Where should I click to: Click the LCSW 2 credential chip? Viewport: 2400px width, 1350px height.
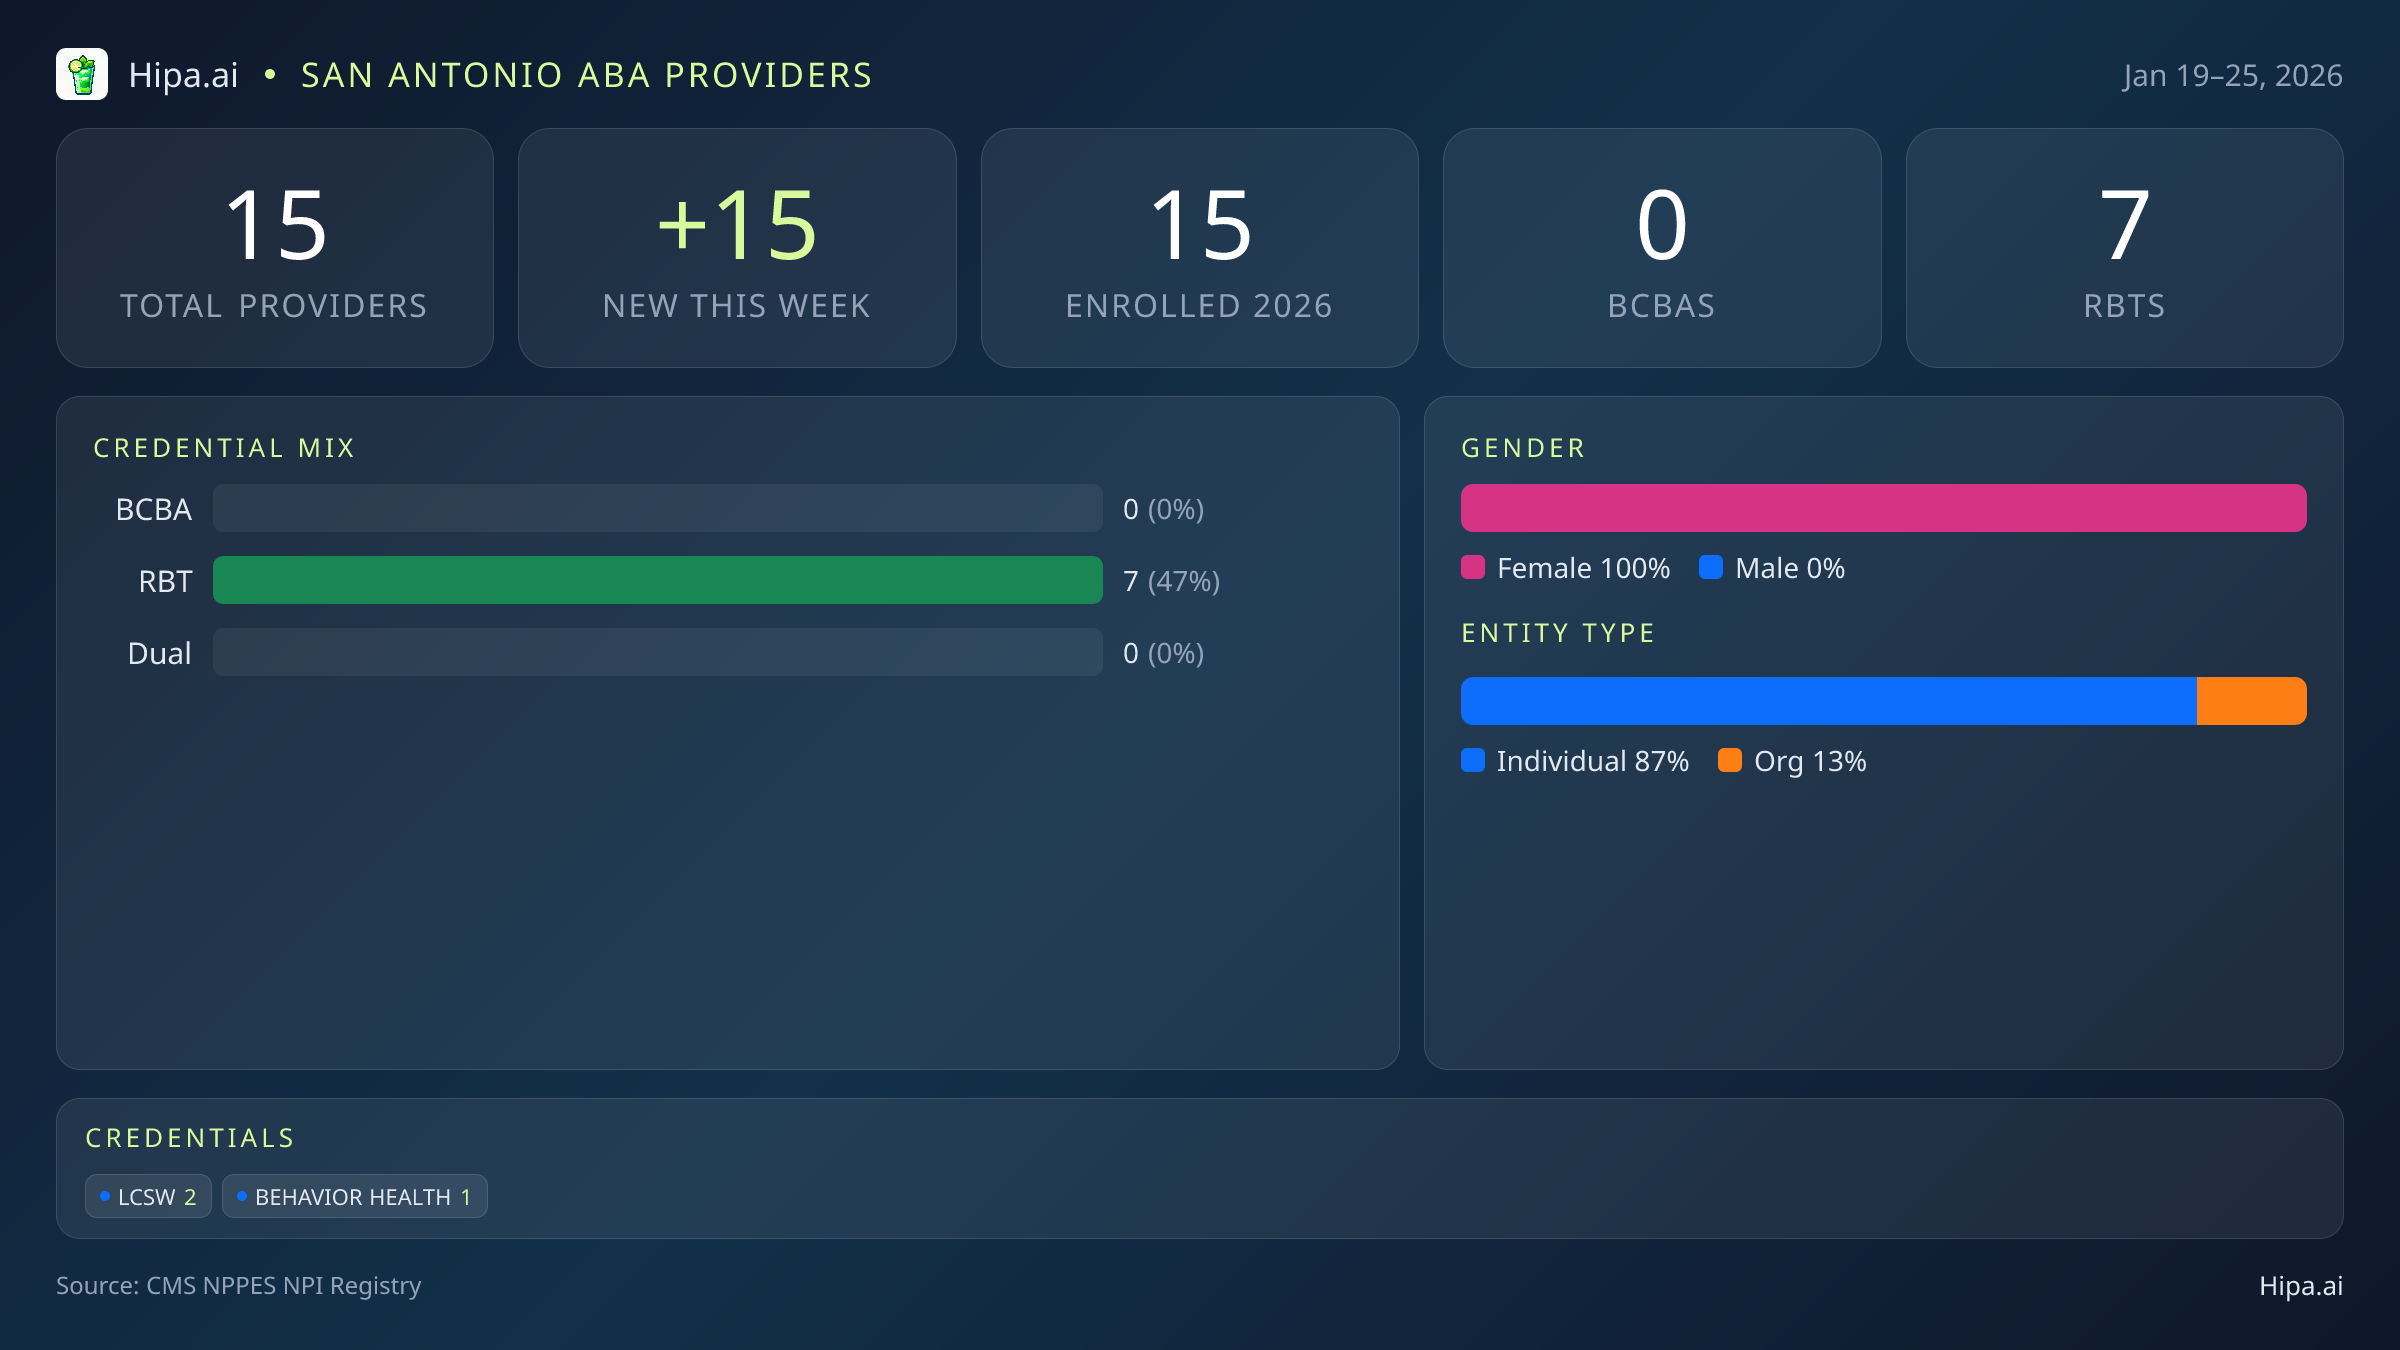[148, 1196]
